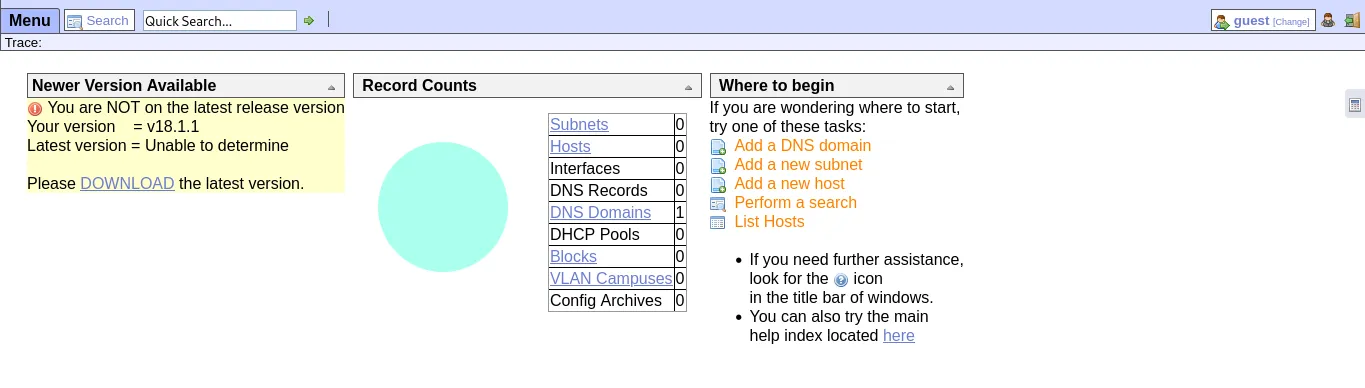Open the advanced Search button
1365x388 pixels.
point(99,20)
